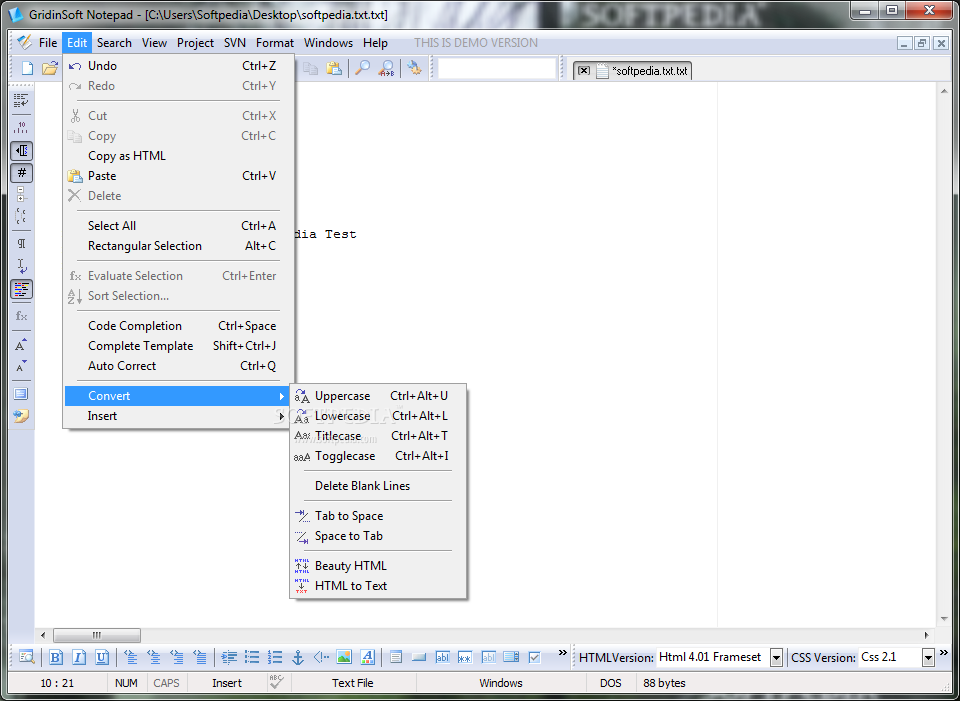This screenshot has width=960, height=701.
Task: Toggle line numbers (#) sidebar button
Action: coord(21,173)
